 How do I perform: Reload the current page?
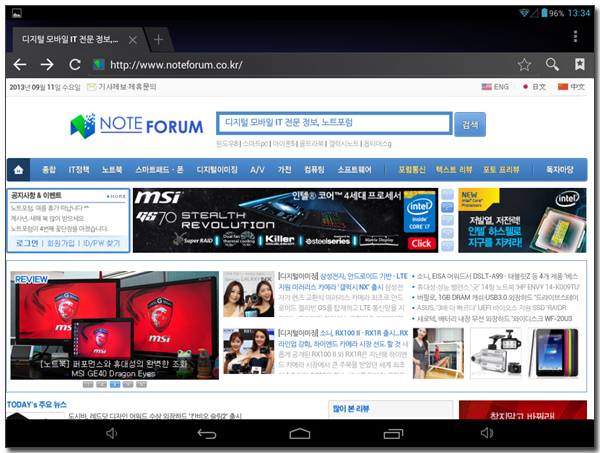tap(75, 64)
